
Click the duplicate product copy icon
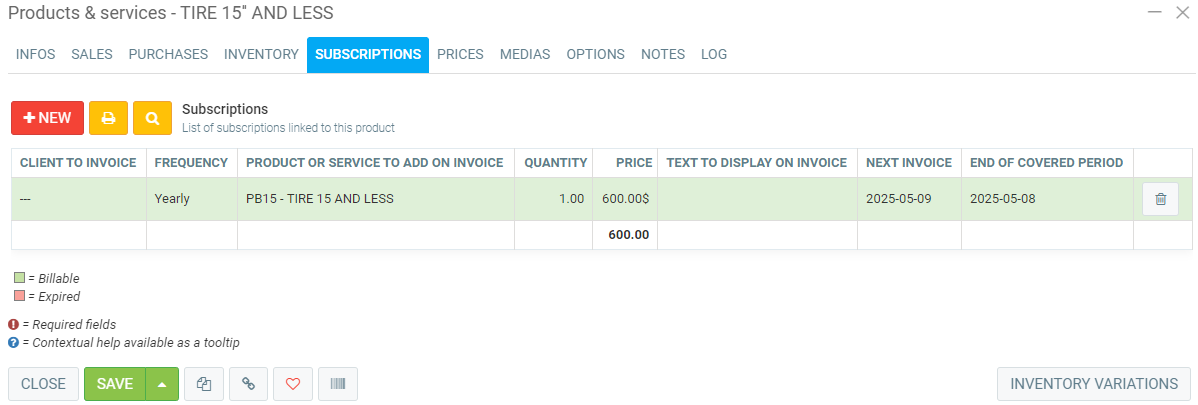(x=204, y=384)
